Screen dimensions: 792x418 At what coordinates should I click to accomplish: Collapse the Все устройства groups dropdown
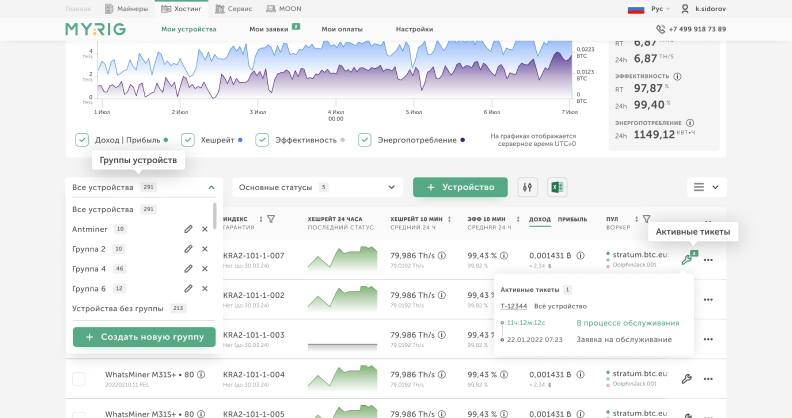click(x=210, y=187)
